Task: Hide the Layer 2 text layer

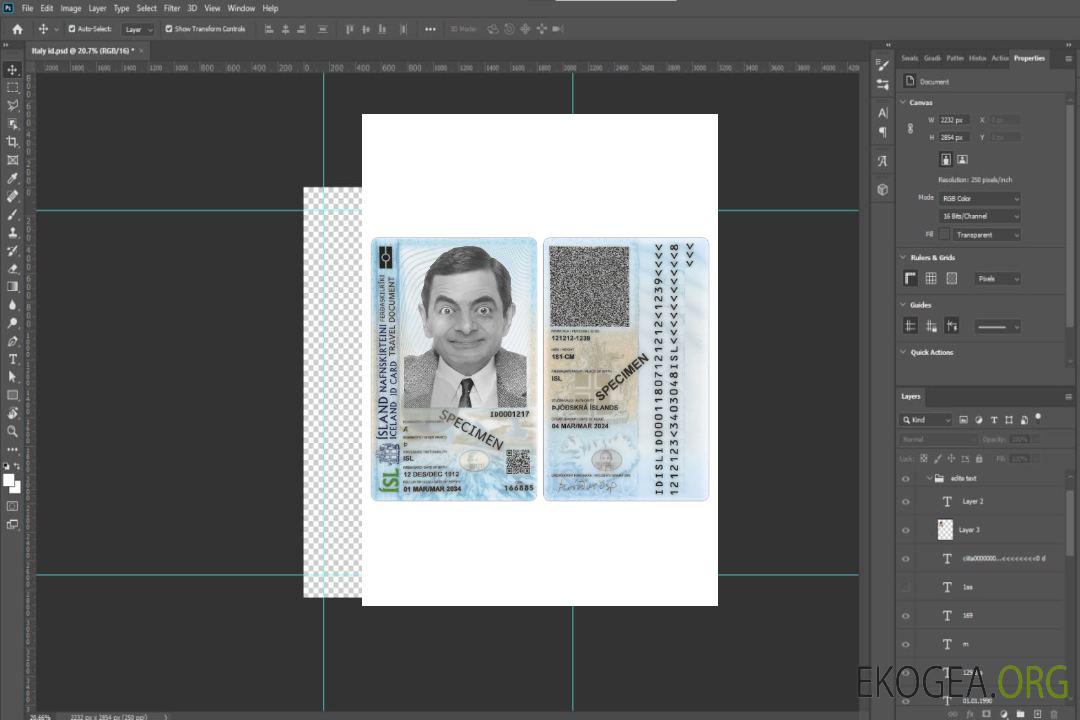Action: point(906,502)
